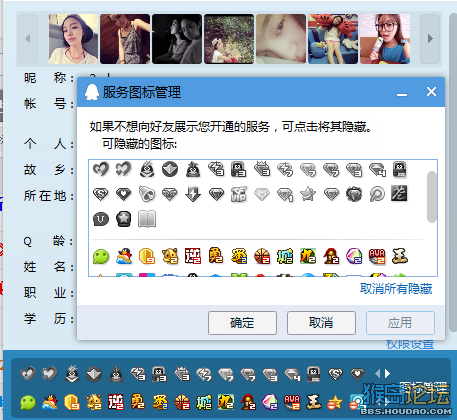Click the basketball icon in profile bottom bar
This screenshot has height=420, width=457.
182,402
